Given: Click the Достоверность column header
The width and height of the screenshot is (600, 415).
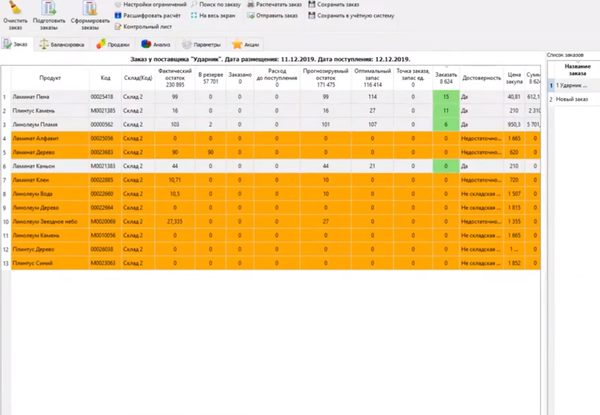Looking at the screenshot, I should (481, 78).
